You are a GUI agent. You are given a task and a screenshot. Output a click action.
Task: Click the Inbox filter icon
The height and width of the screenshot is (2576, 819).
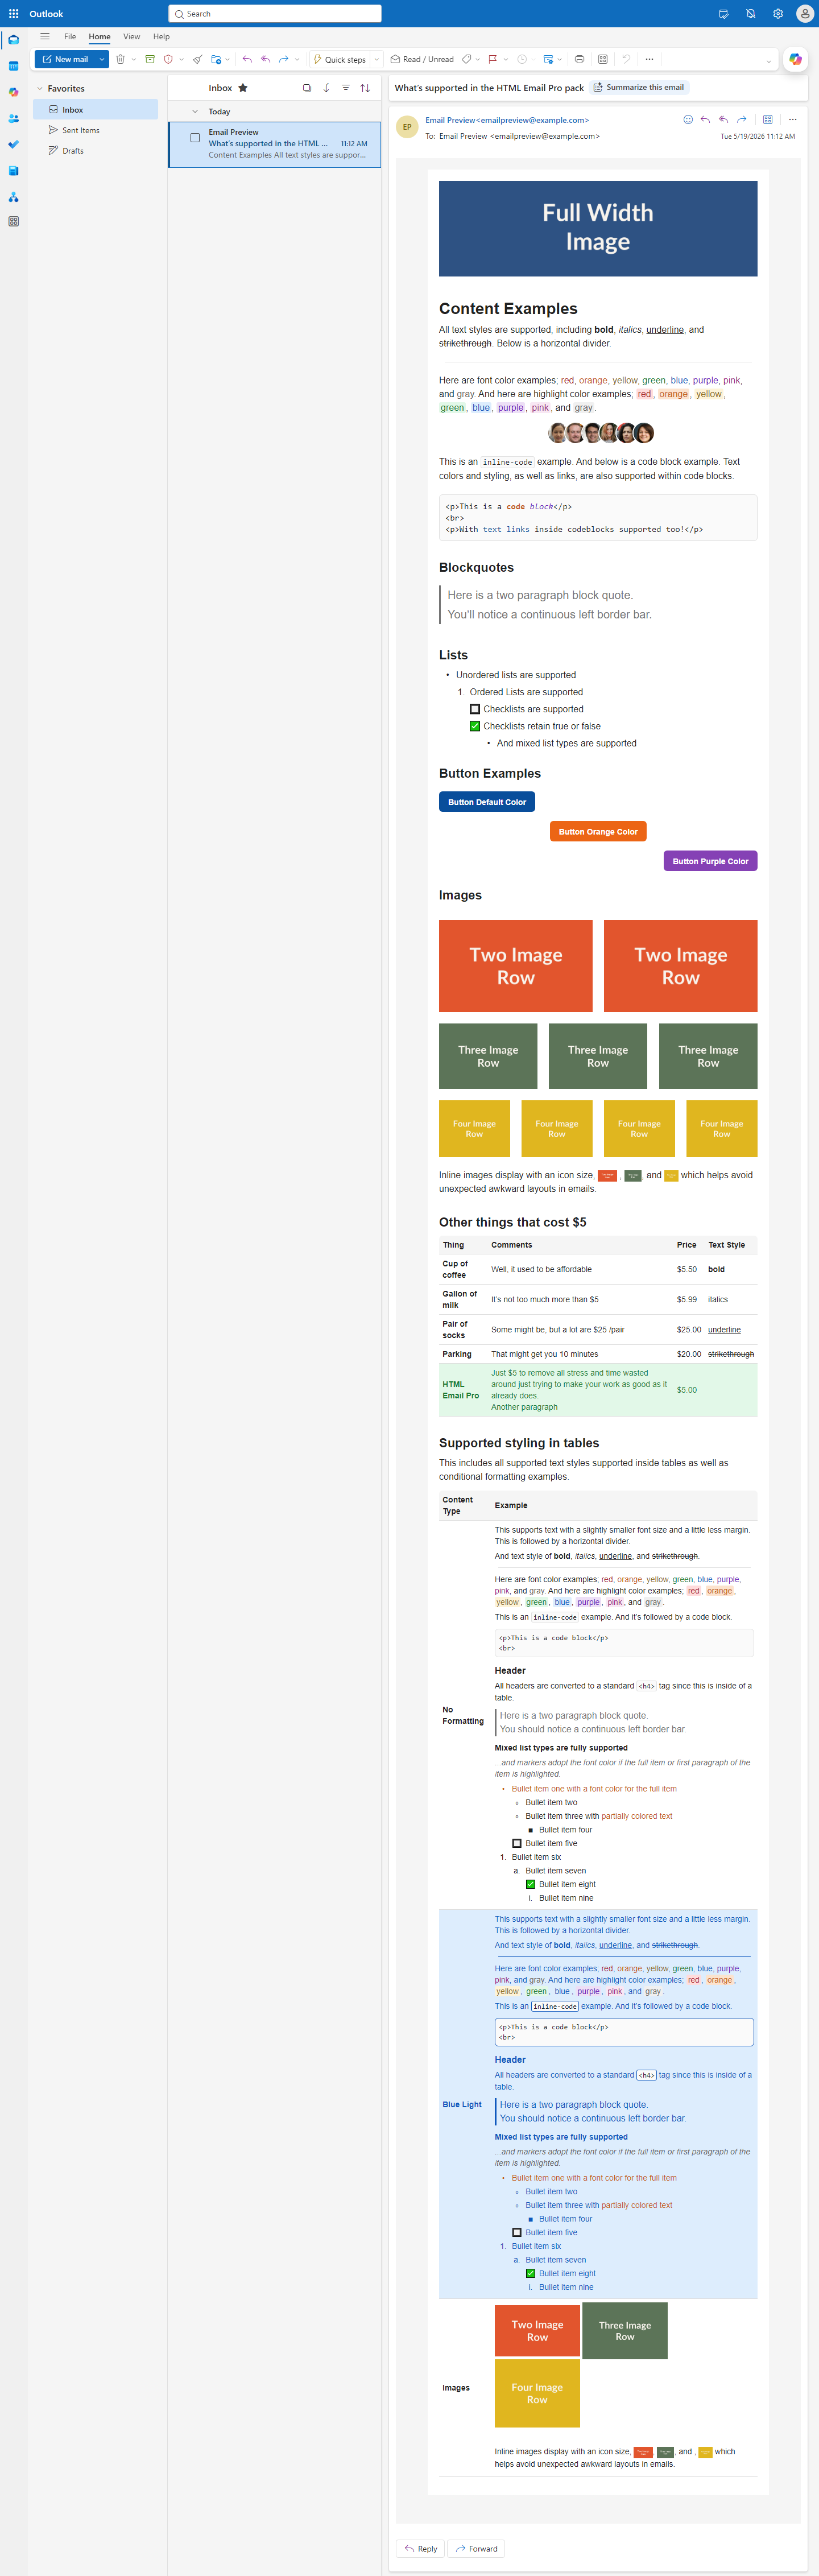click(346, 88)
